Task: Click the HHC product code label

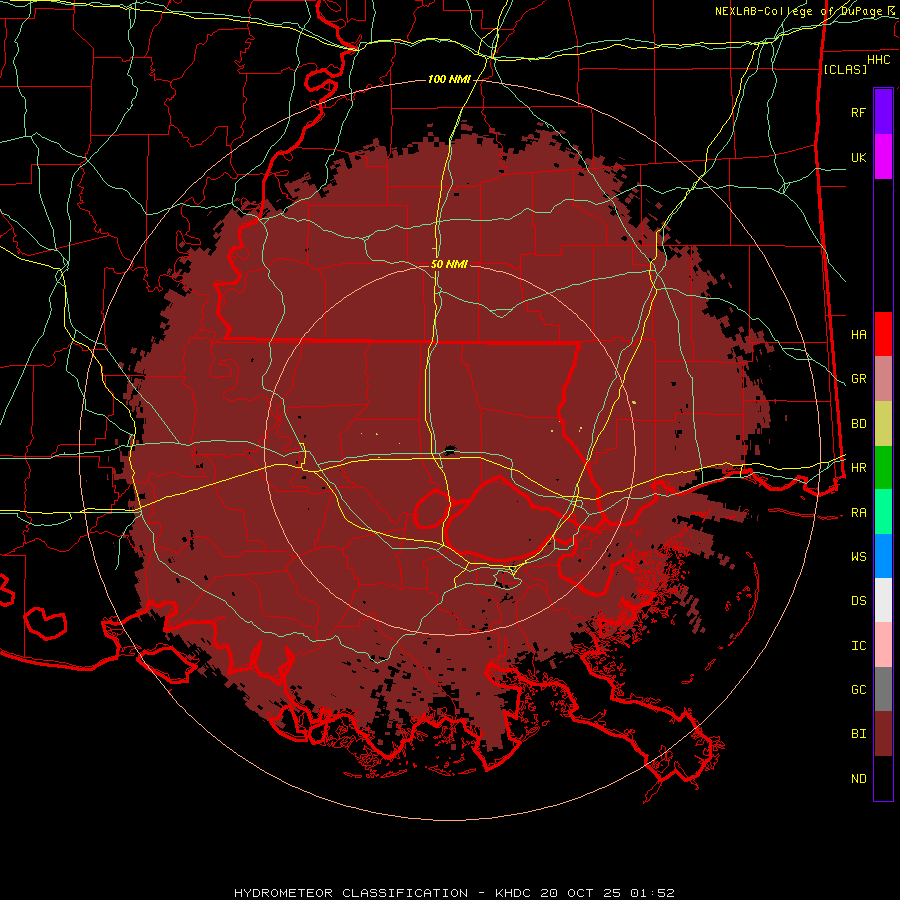Action: click(878, 60)
